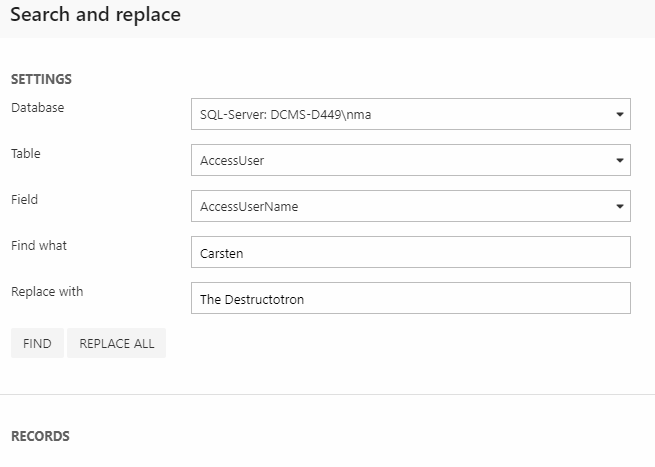Click the divider line above RECORDS

tap(327, 394)
